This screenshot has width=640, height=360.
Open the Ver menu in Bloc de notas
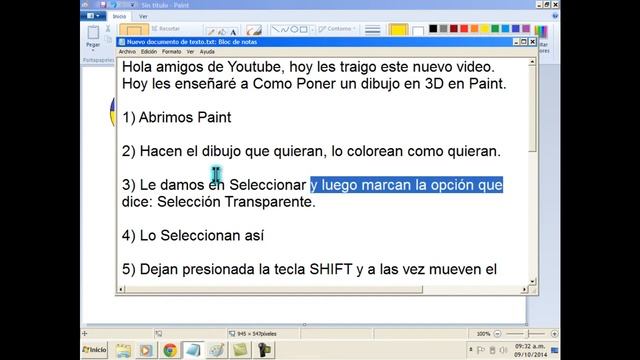[190, 52]
